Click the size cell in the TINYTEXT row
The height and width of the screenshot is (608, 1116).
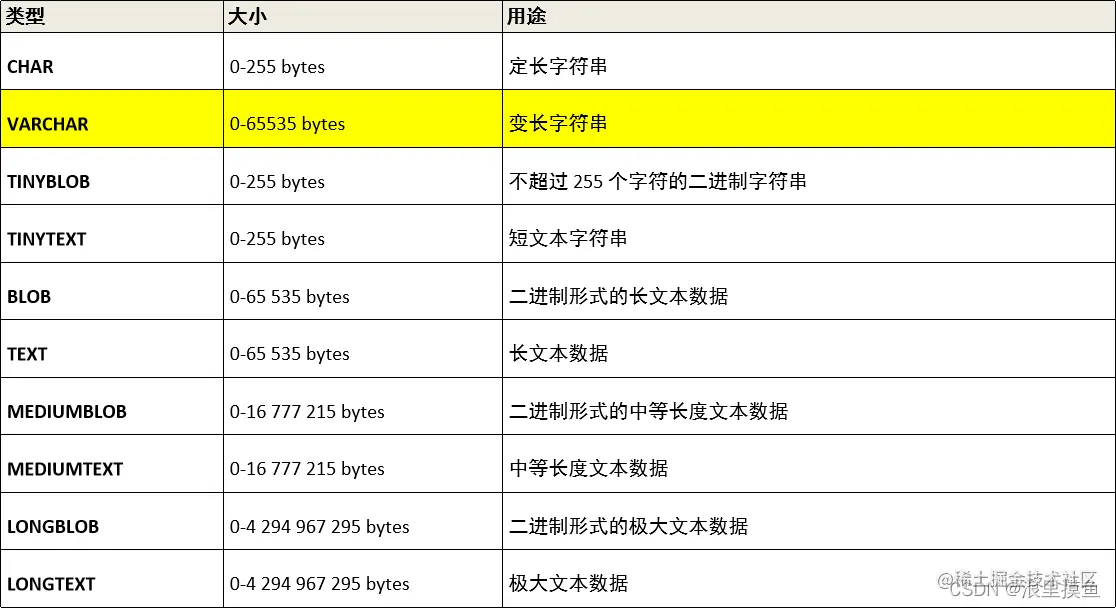363,234
